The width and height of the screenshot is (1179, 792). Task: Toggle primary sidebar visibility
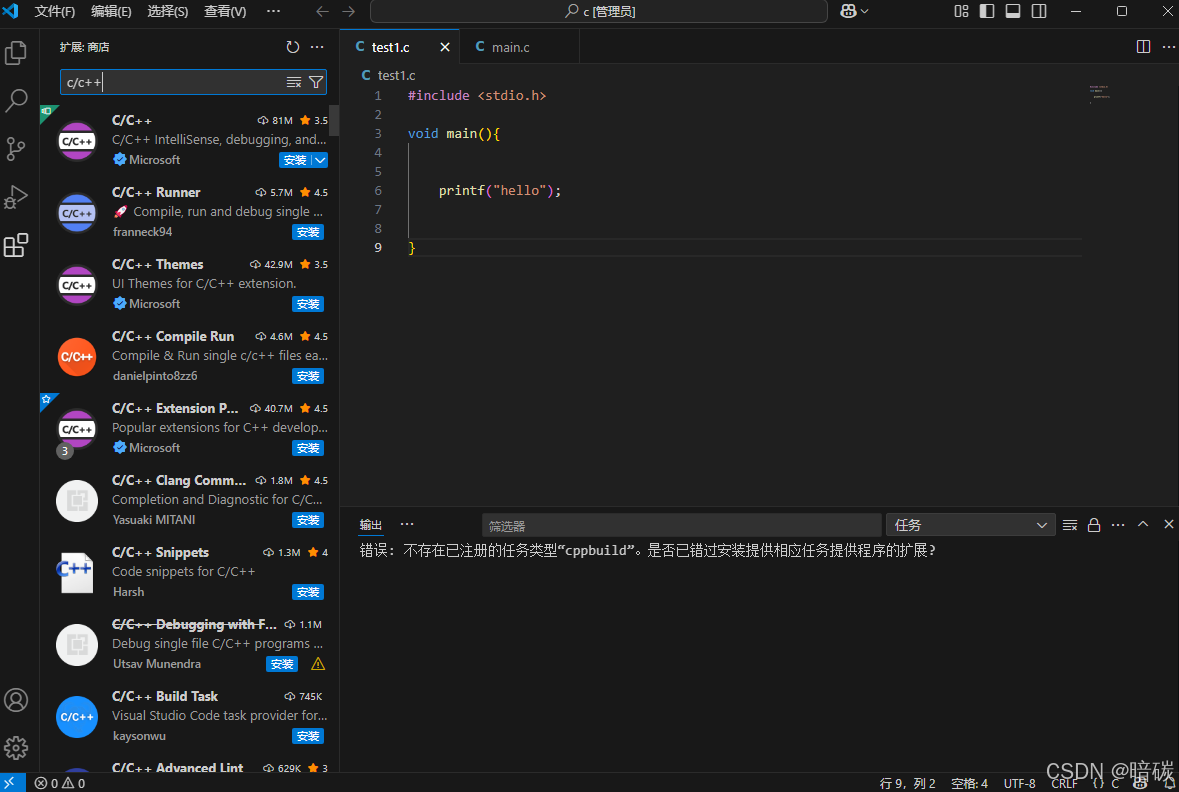987,11
